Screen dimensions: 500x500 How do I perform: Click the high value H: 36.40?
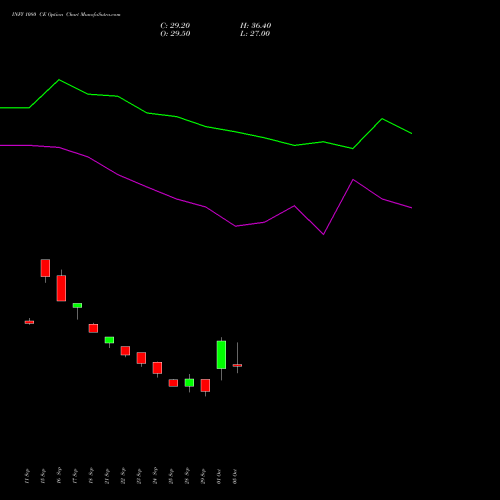(255, 26)
